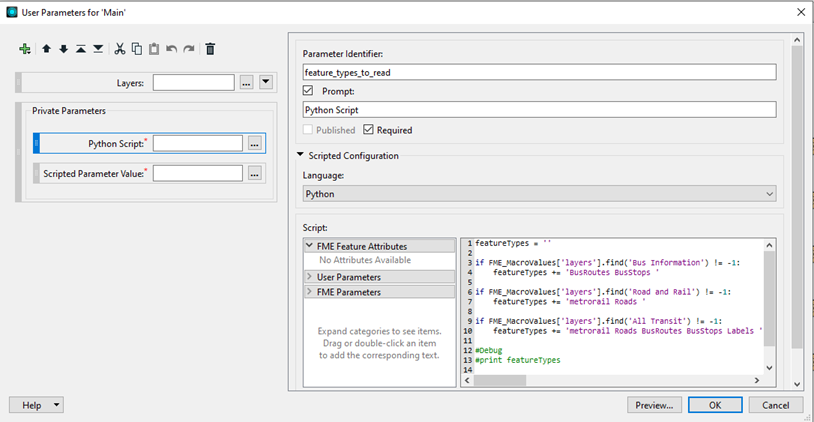
Task: Move the parameter up with the up arrow
Action: 46,48
